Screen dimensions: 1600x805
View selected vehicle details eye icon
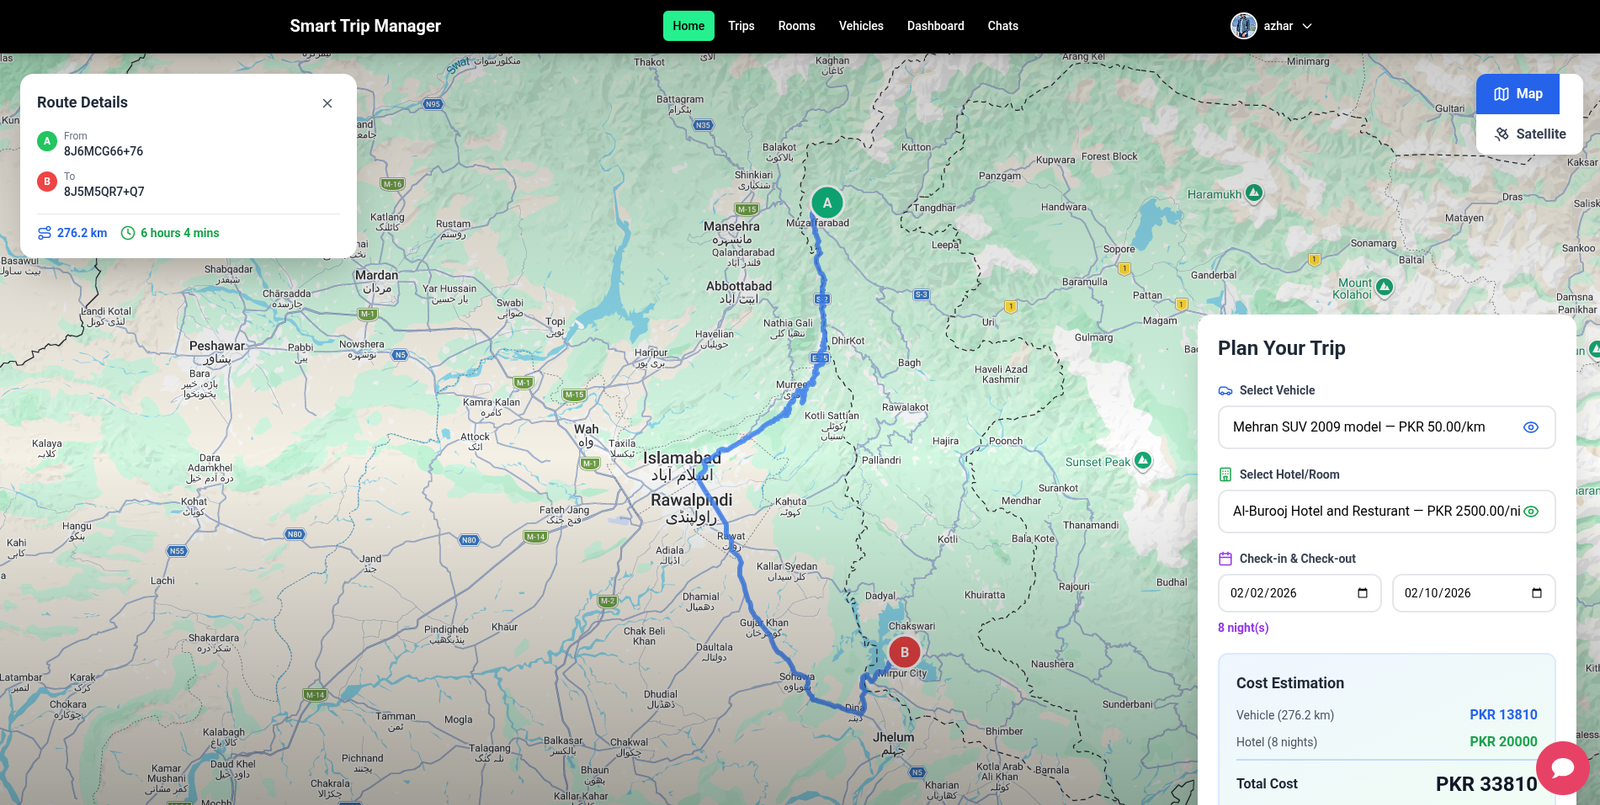point(1530,427)
